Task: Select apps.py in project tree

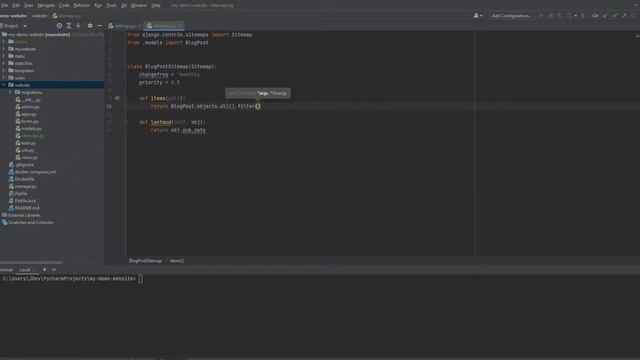Action: pyautogui.click(x=26, y=114)
